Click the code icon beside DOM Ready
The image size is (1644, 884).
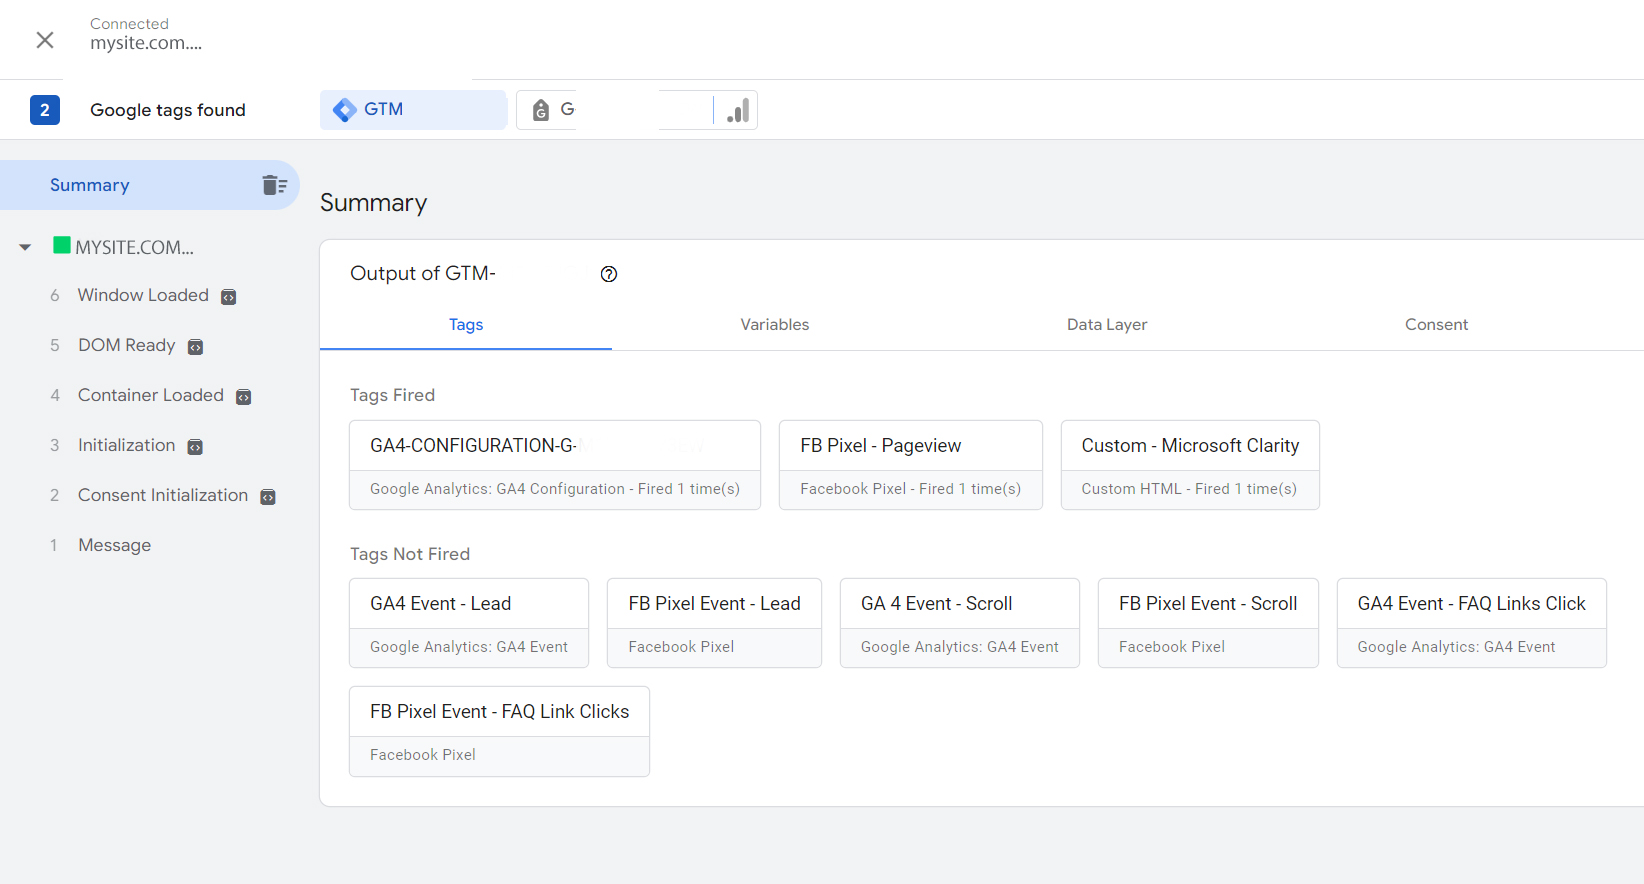tap(196, 347)
